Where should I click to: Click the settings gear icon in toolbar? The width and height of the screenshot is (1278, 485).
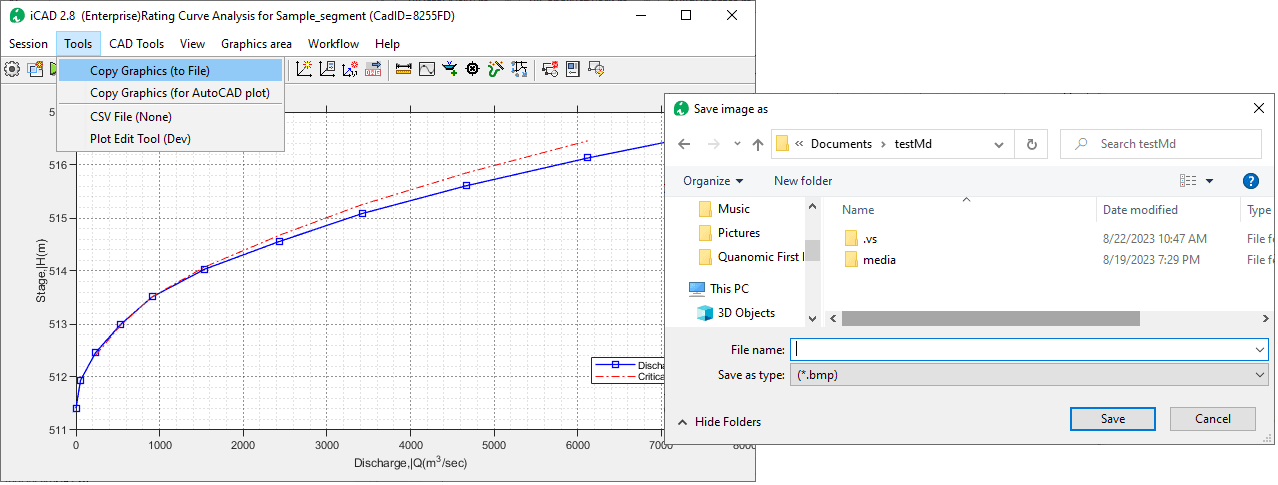tap(12, 69)
